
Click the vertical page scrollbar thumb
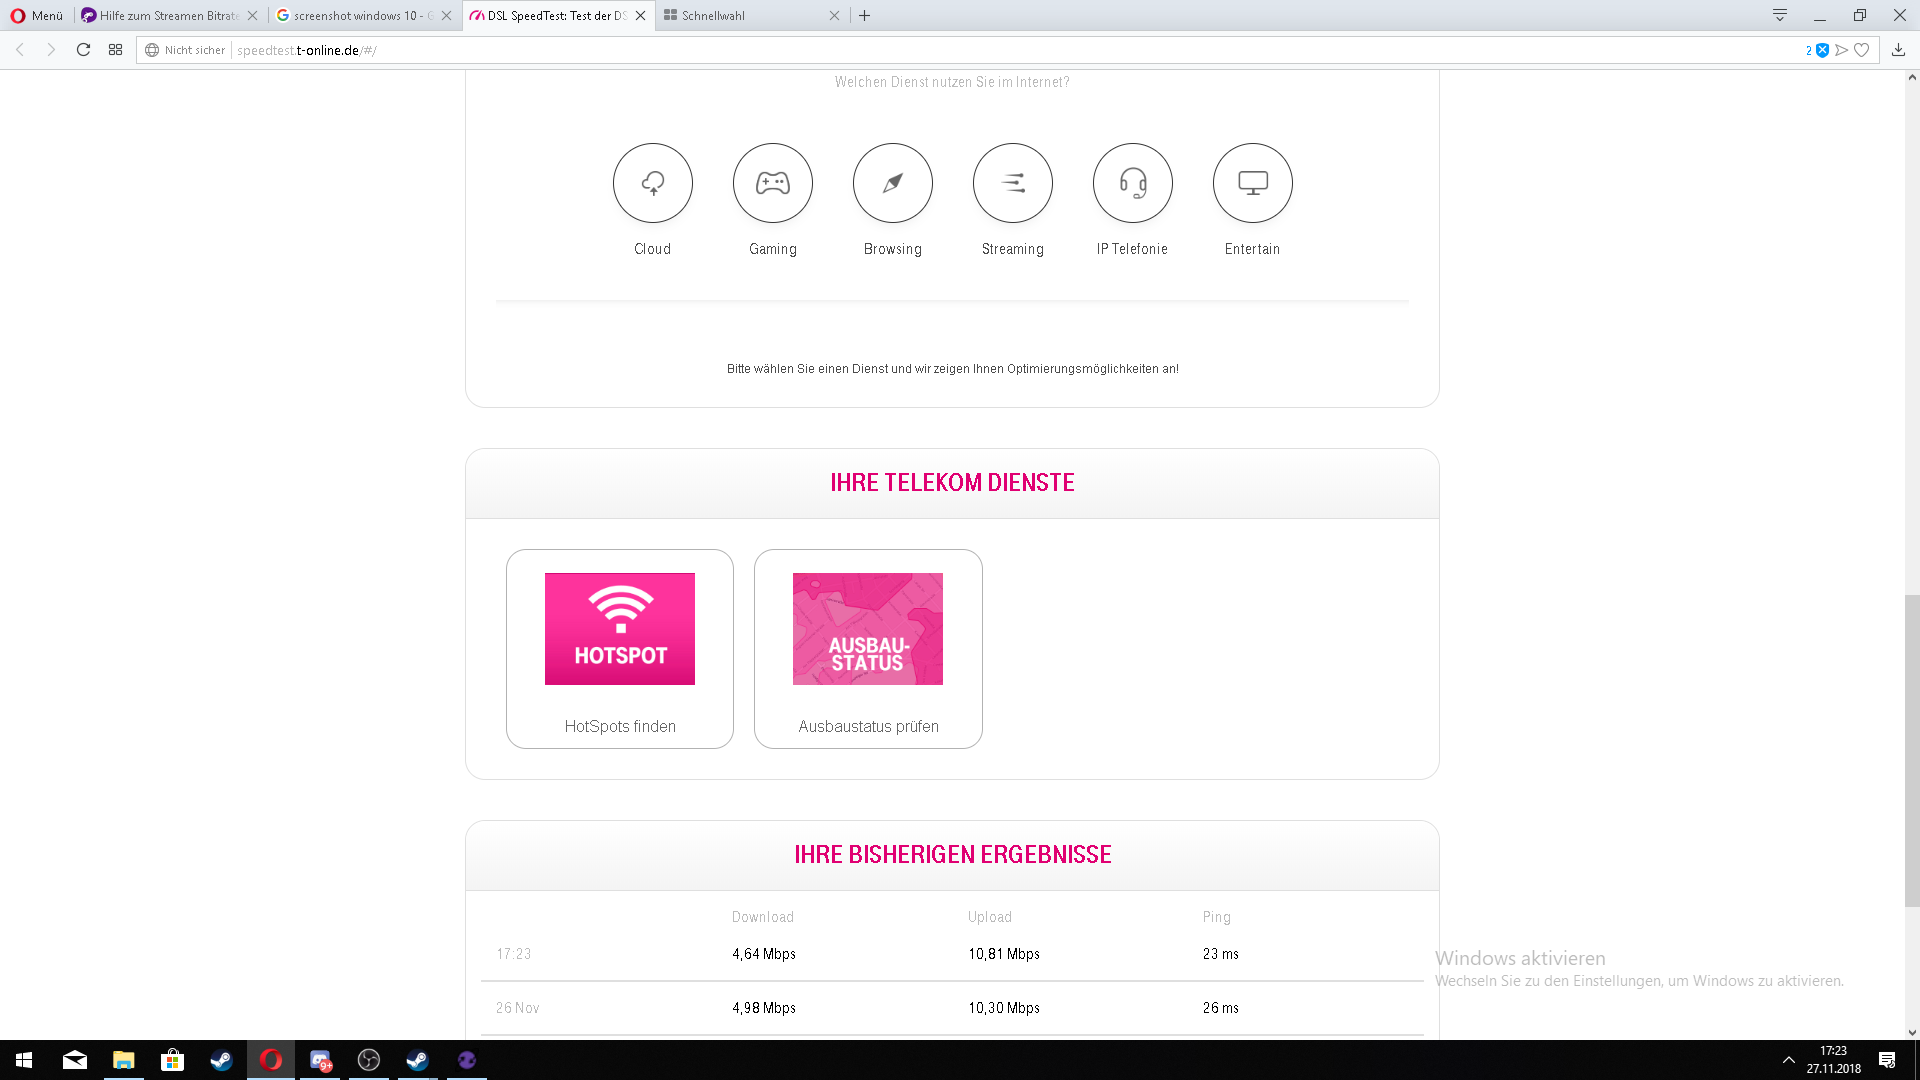tap(1912, 750)
